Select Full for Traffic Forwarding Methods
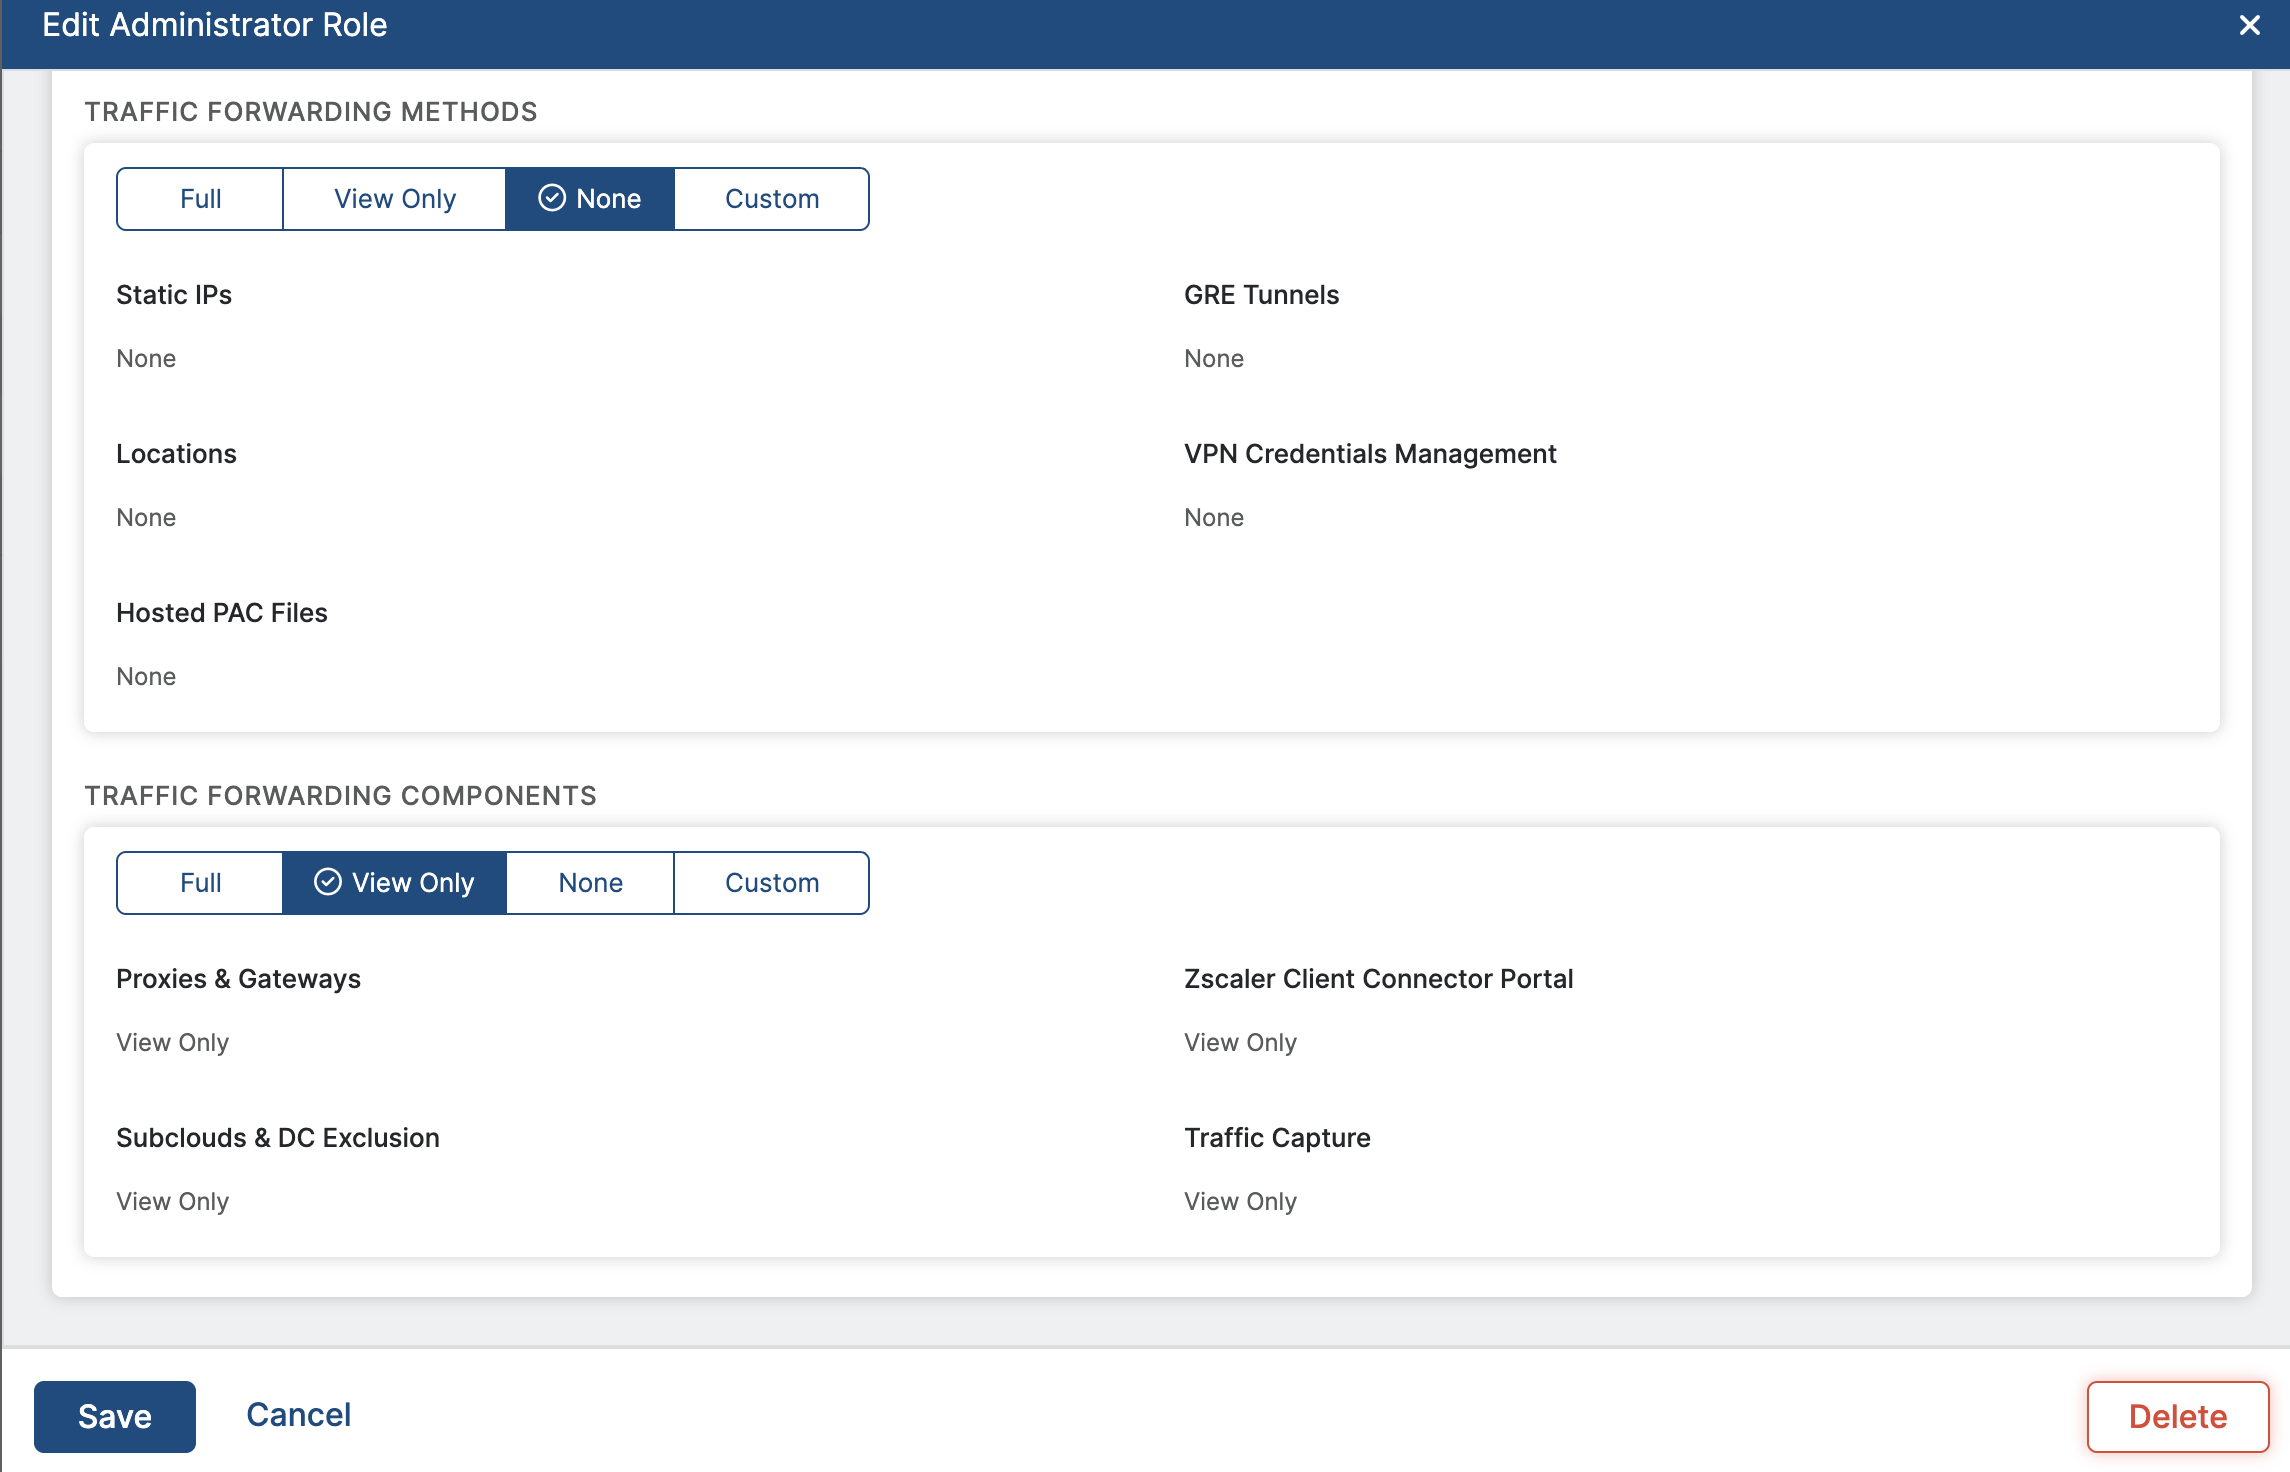Viewport: 2290px width, 1472px height. click(x=200, y=199)
